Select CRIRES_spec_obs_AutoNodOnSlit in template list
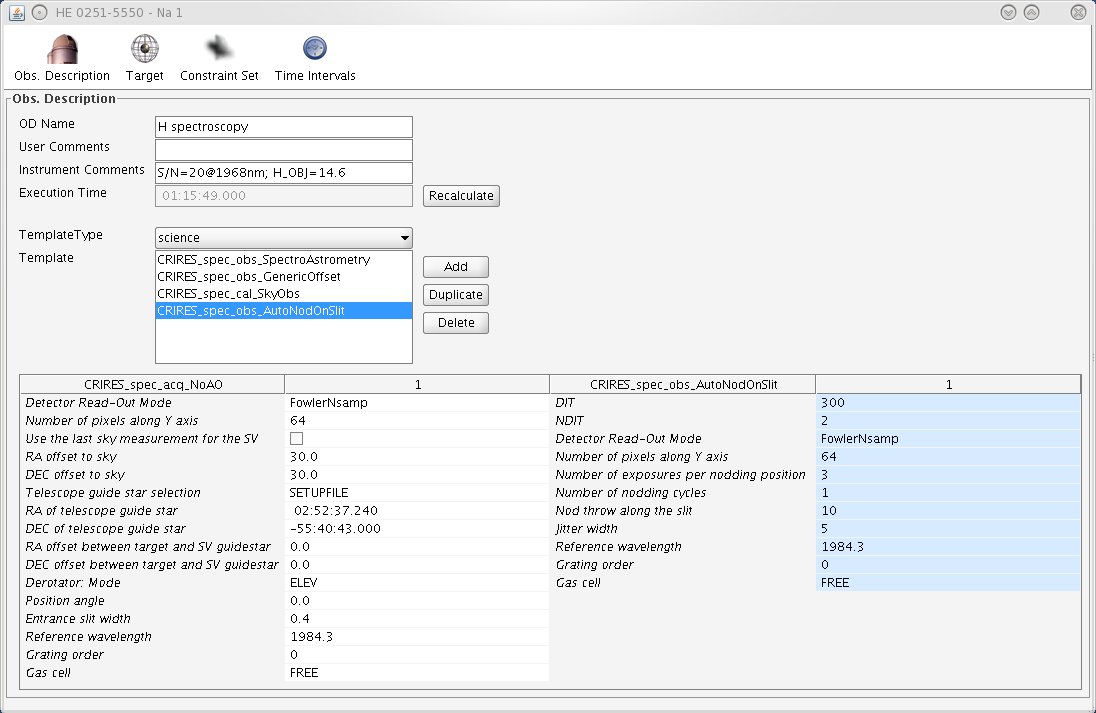The image size is (1096, 713). [284, 310]
